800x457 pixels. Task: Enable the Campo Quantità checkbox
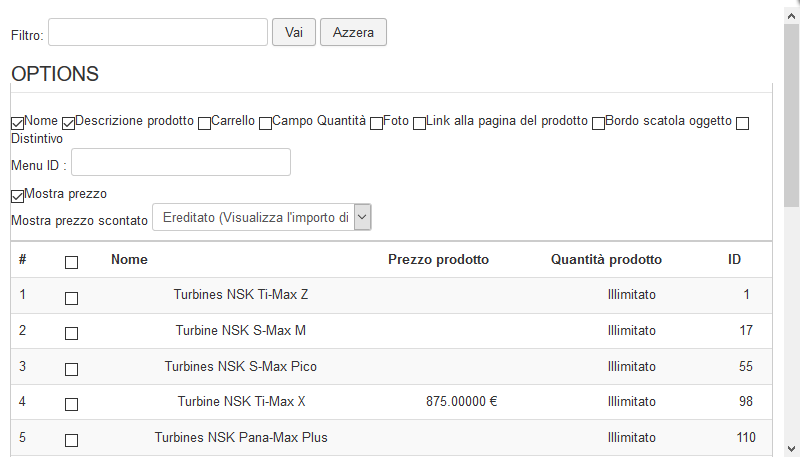click(265, 123)
